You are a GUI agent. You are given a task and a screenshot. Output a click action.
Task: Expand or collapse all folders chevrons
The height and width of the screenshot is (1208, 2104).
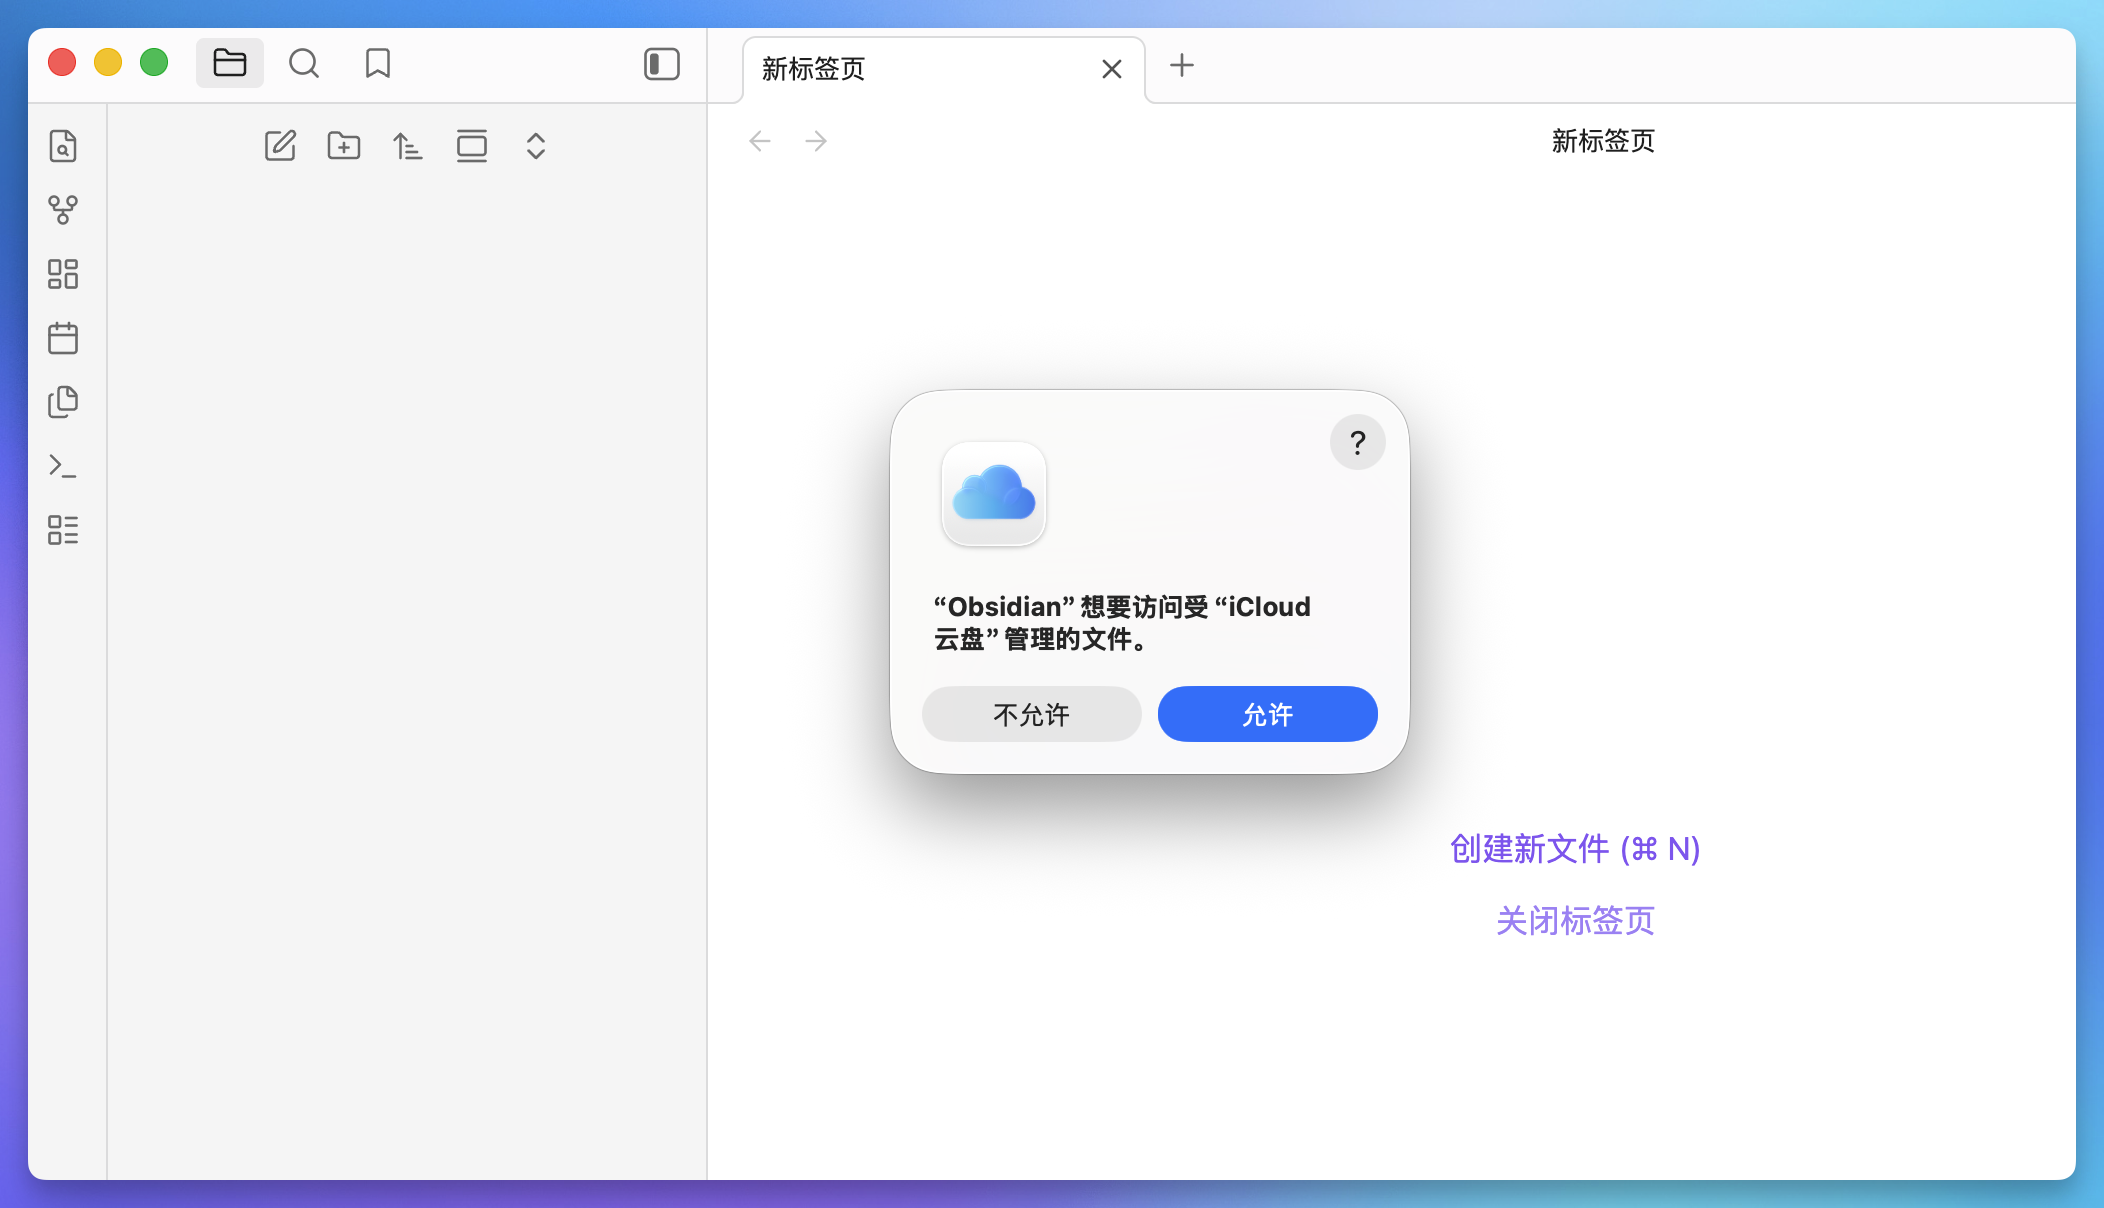click(x=536, y=146)
